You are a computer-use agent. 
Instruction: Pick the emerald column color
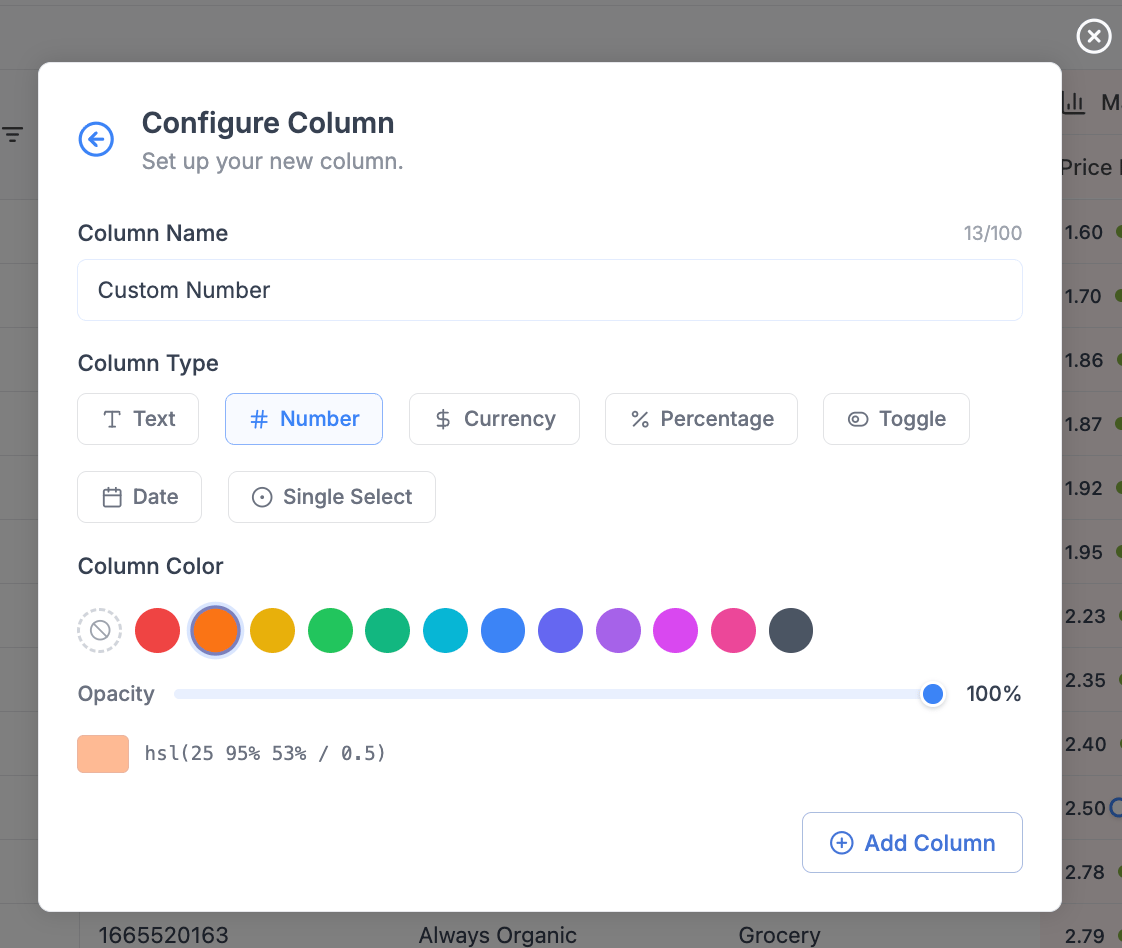[388, 630]
